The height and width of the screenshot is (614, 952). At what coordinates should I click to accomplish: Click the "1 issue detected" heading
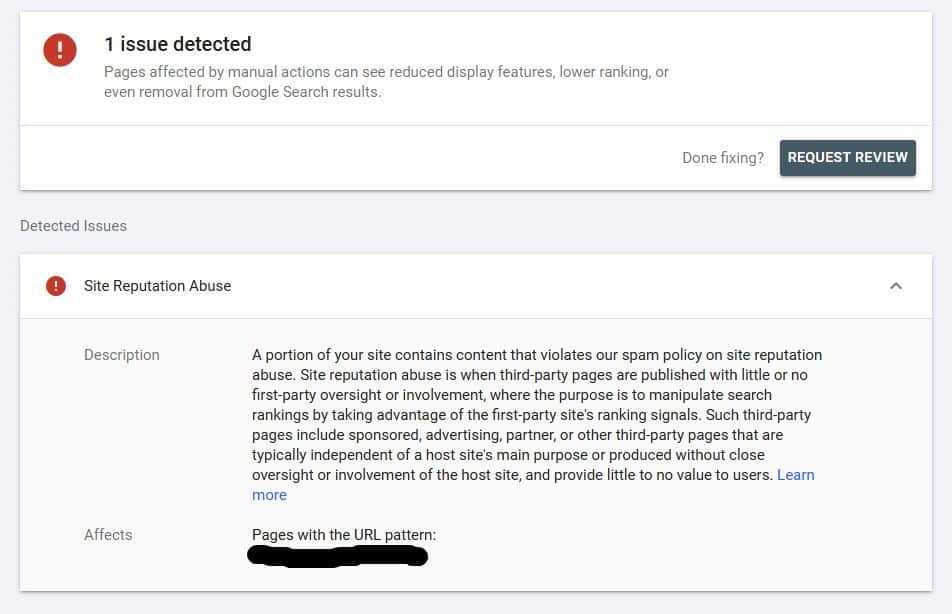(178, 44)
